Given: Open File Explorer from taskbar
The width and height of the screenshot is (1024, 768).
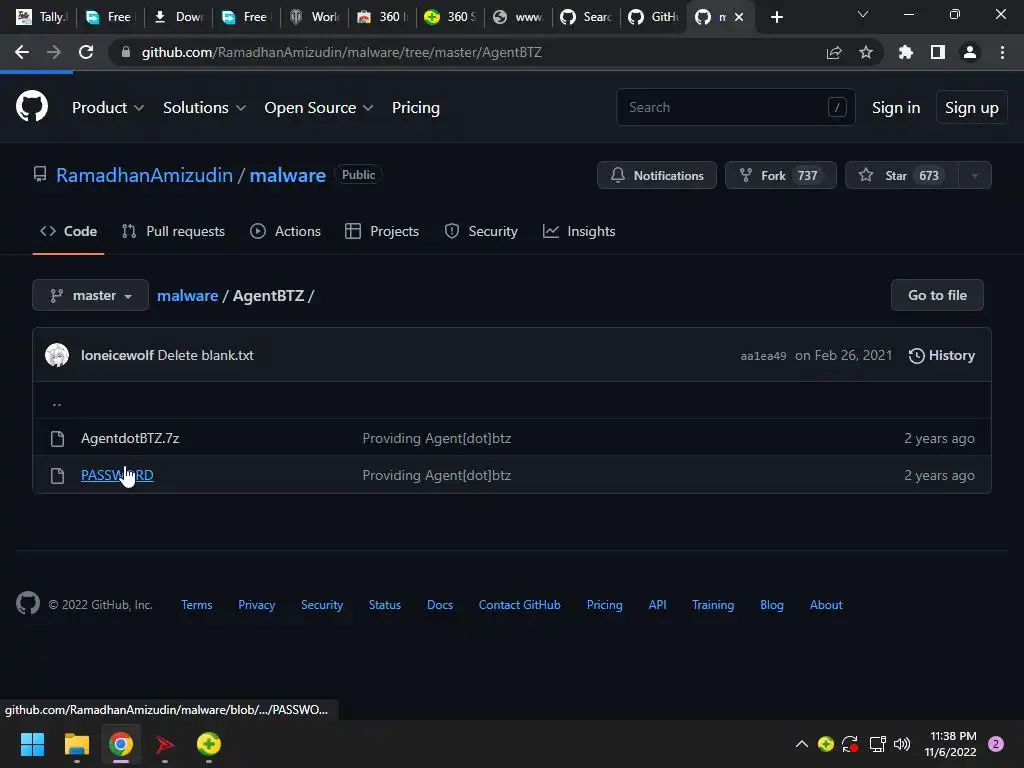Looking at the screenshot, I should [76, 744].
